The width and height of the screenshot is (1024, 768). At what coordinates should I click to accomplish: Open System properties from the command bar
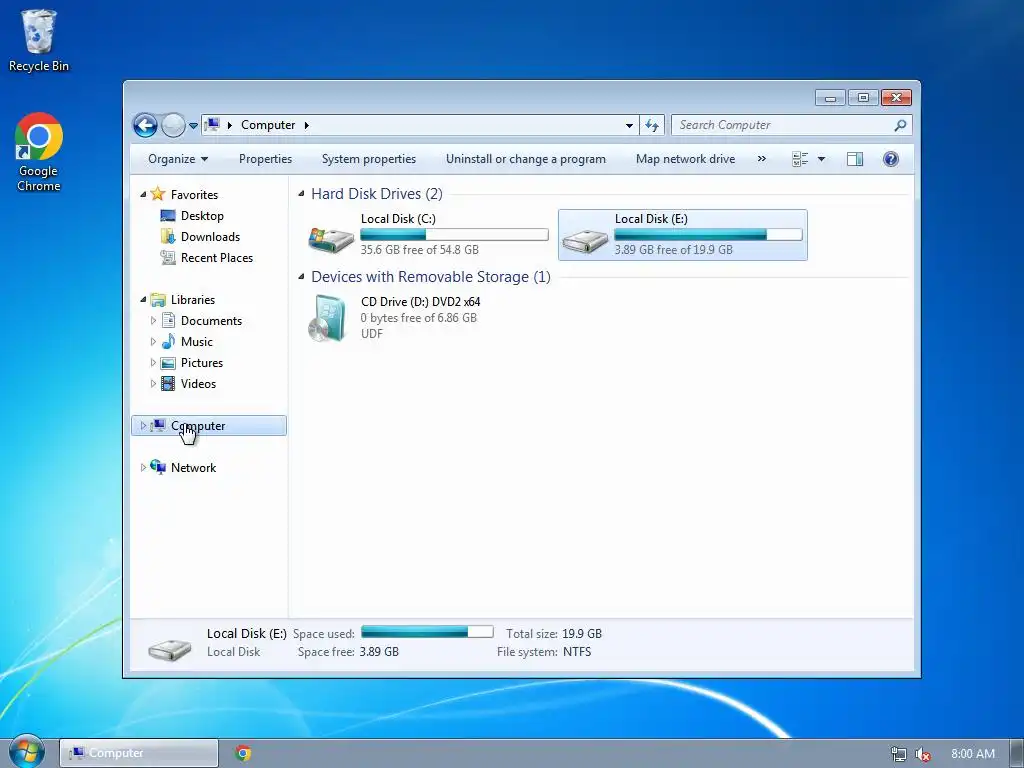369,159
